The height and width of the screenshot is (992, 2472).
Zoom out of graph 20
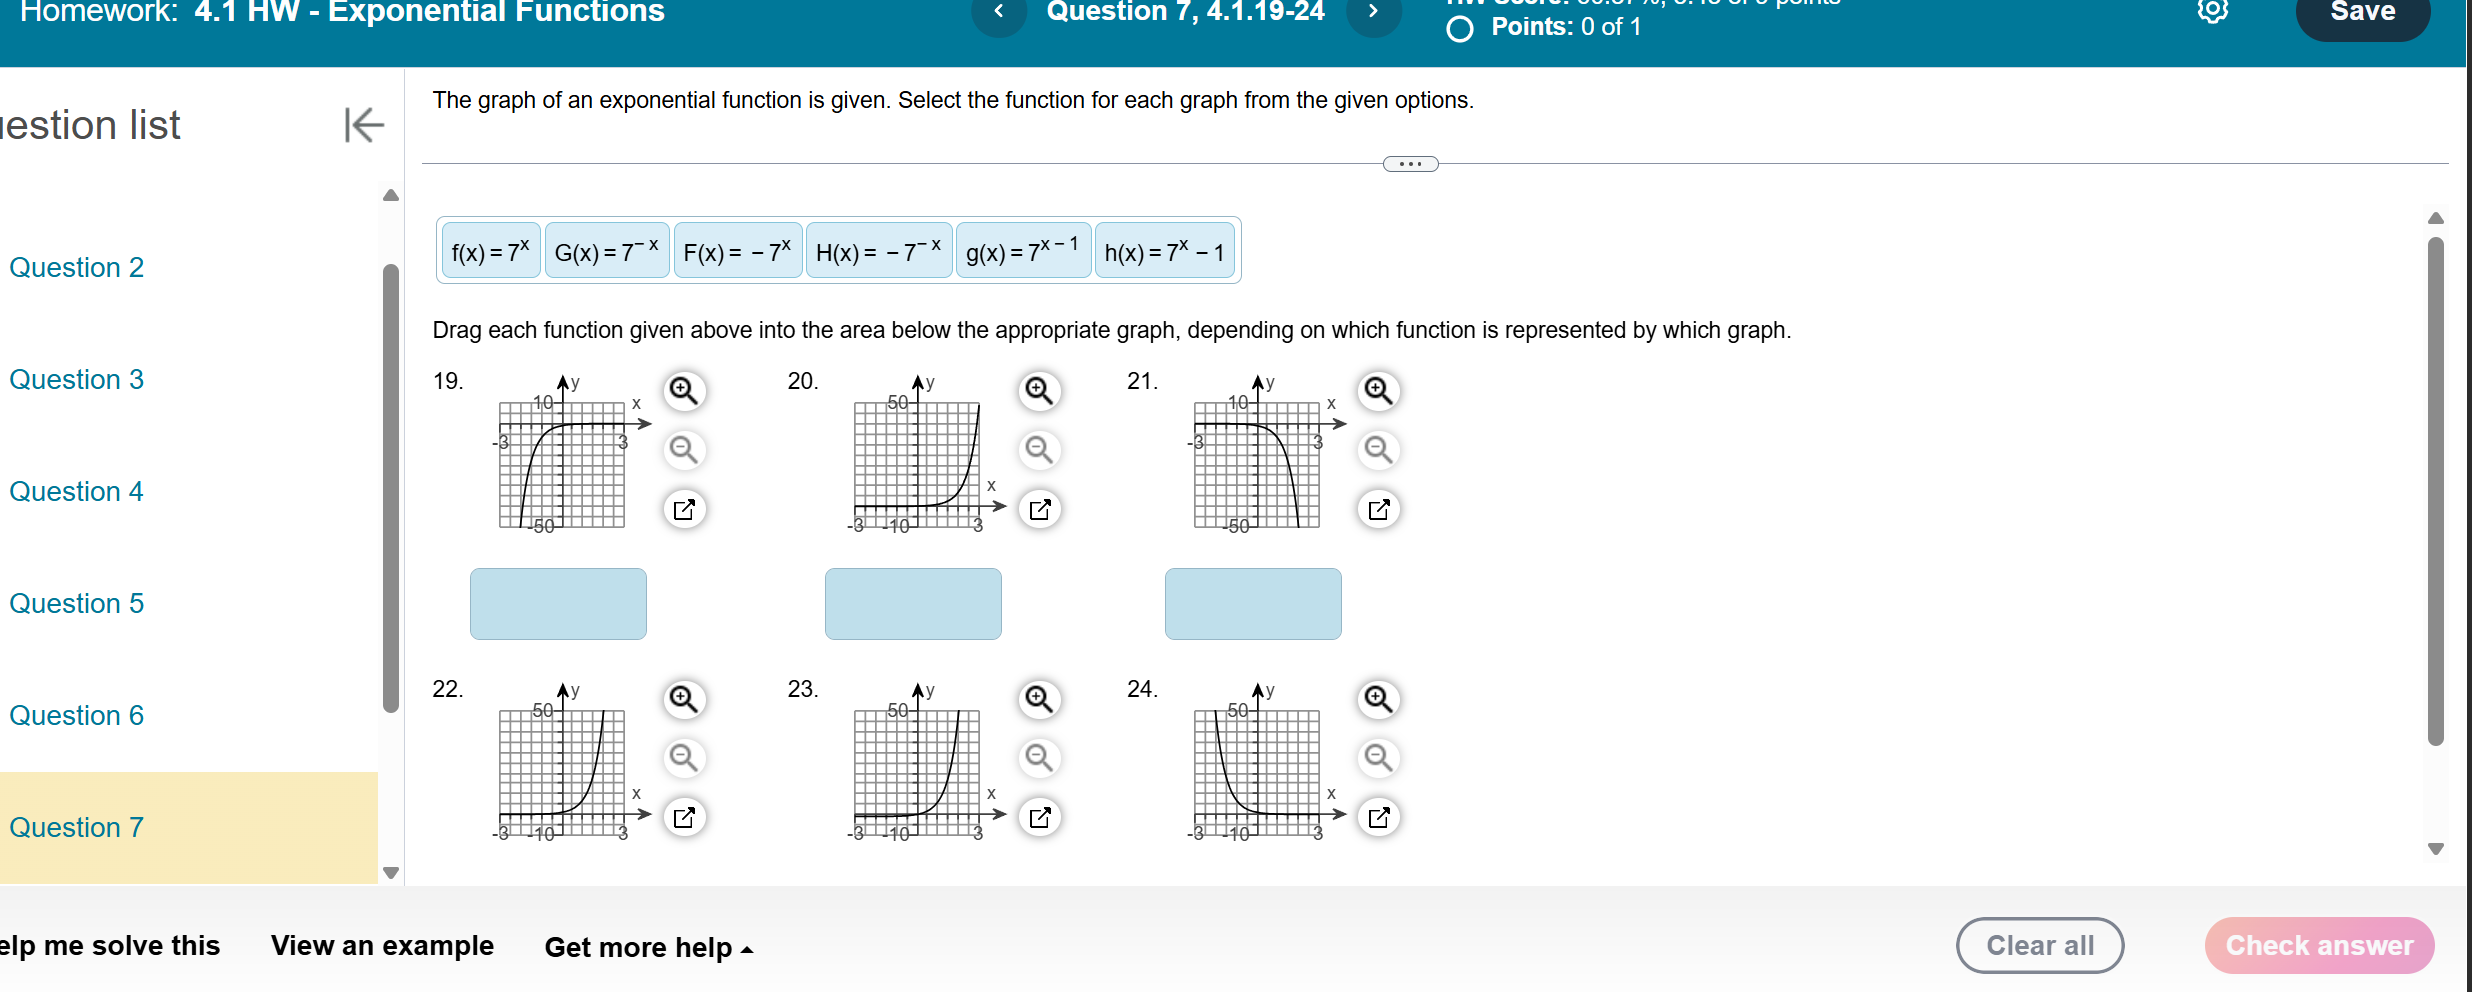[x=1039, y=451]
